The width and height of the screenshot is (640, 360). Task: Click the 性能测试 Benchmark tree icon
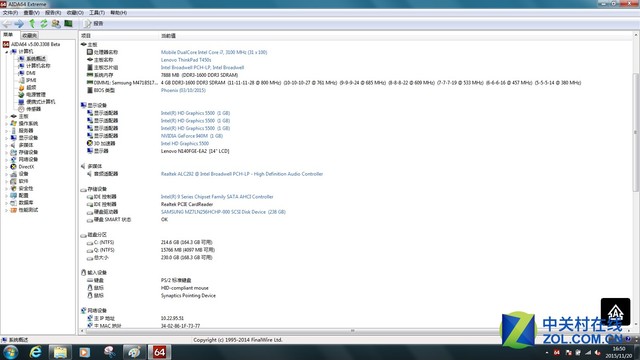tap(13, 210)
